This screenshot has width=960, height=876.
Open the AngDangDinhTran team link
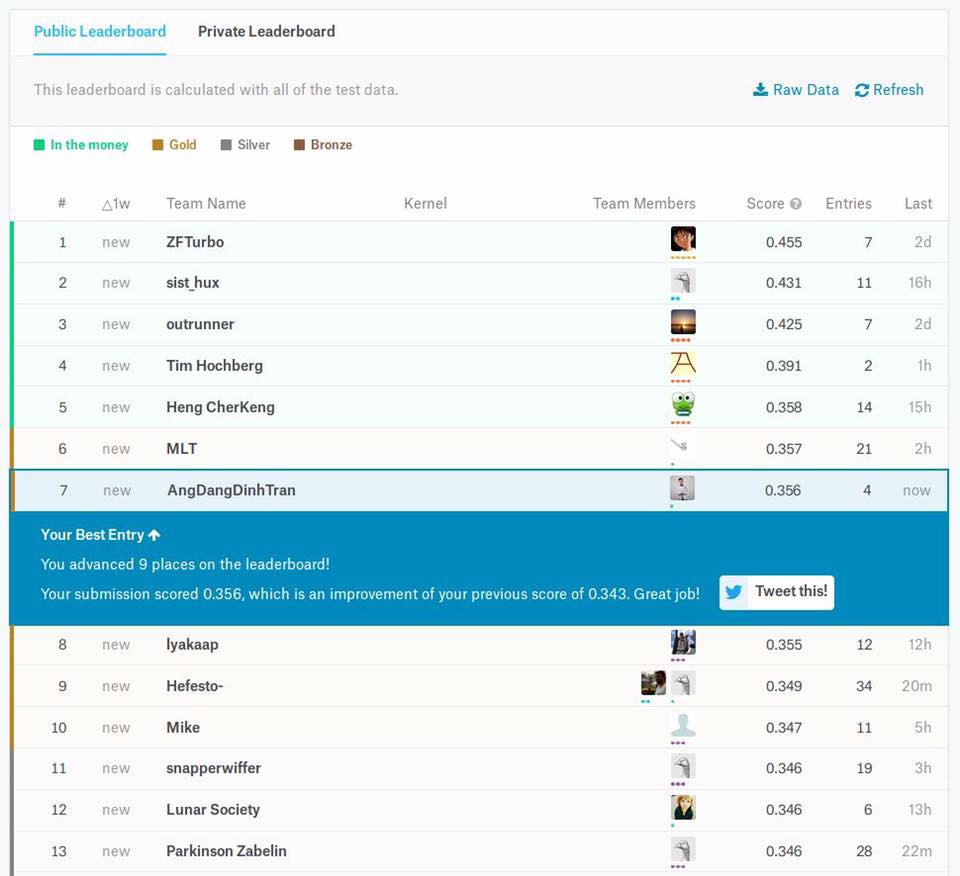point(231,490)
